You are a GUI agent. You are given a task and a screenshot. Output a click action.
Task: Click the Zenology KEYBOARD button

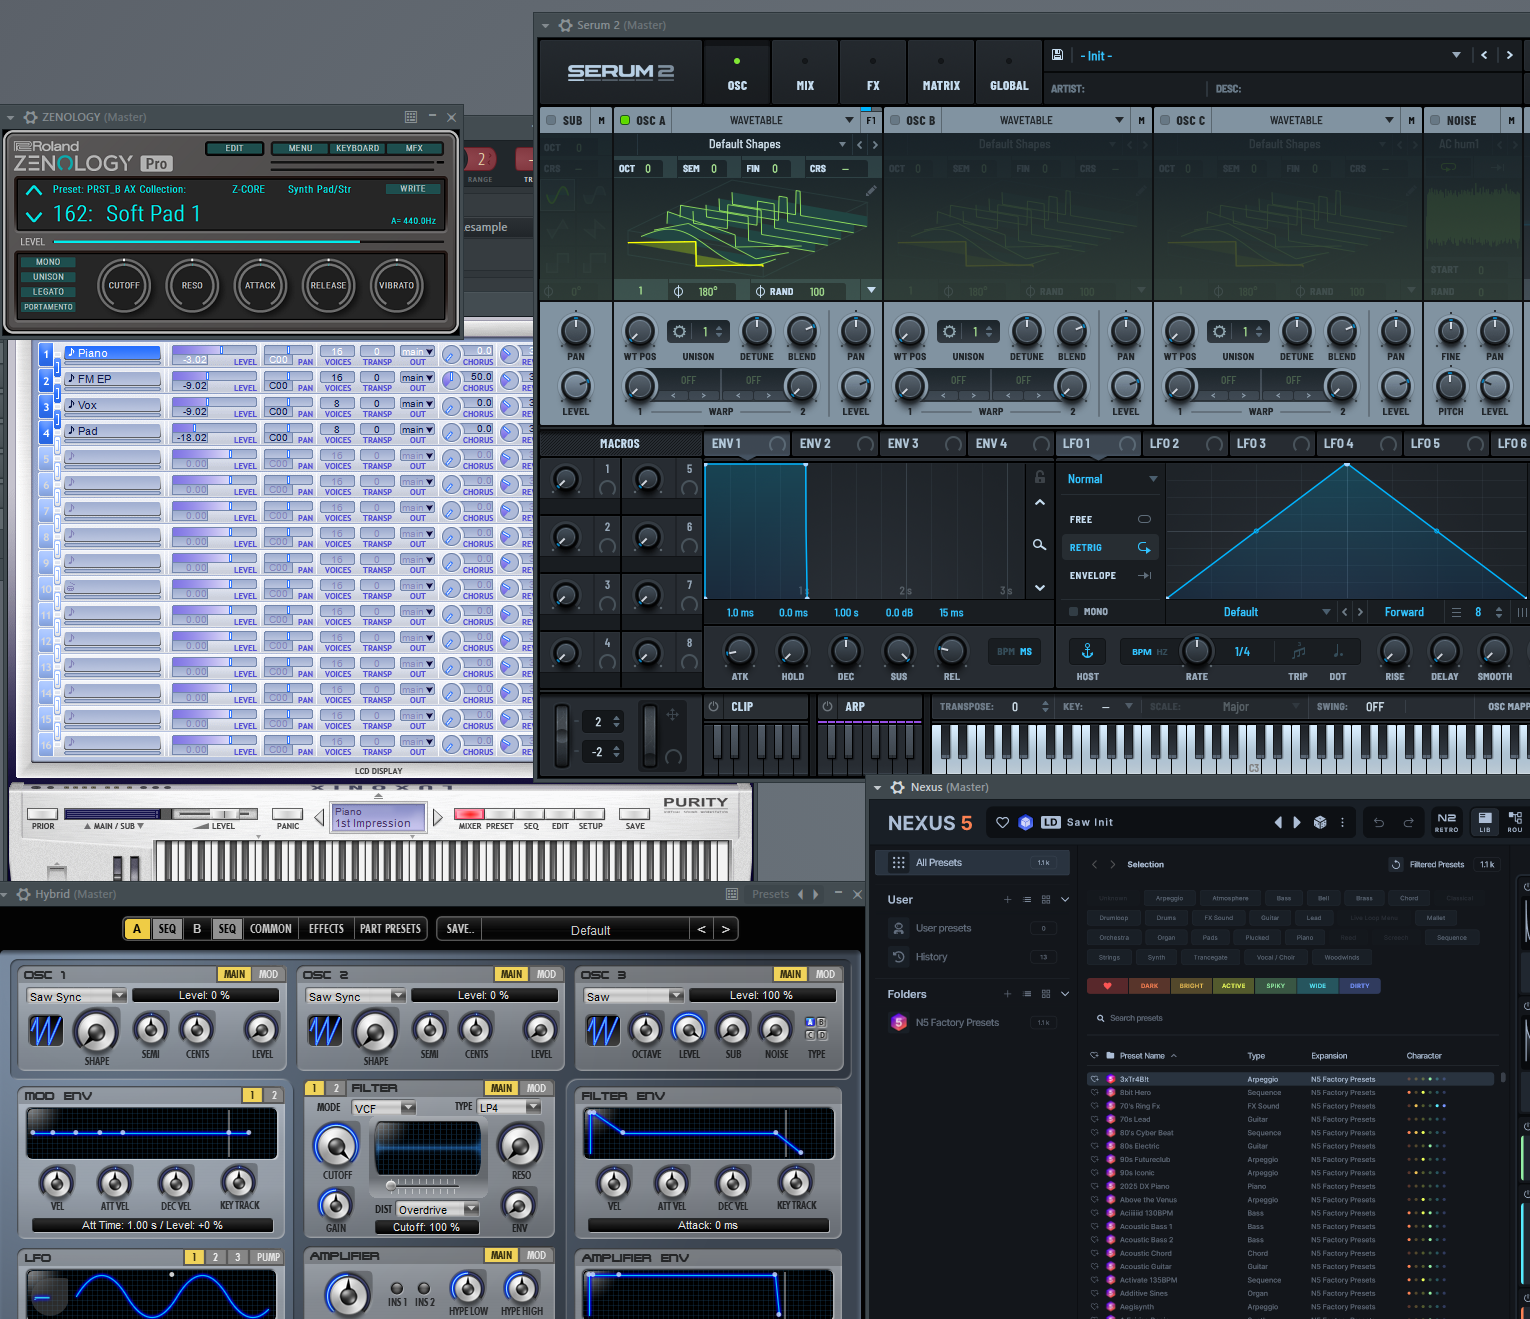pyautogui.click(x=357, y=148)
